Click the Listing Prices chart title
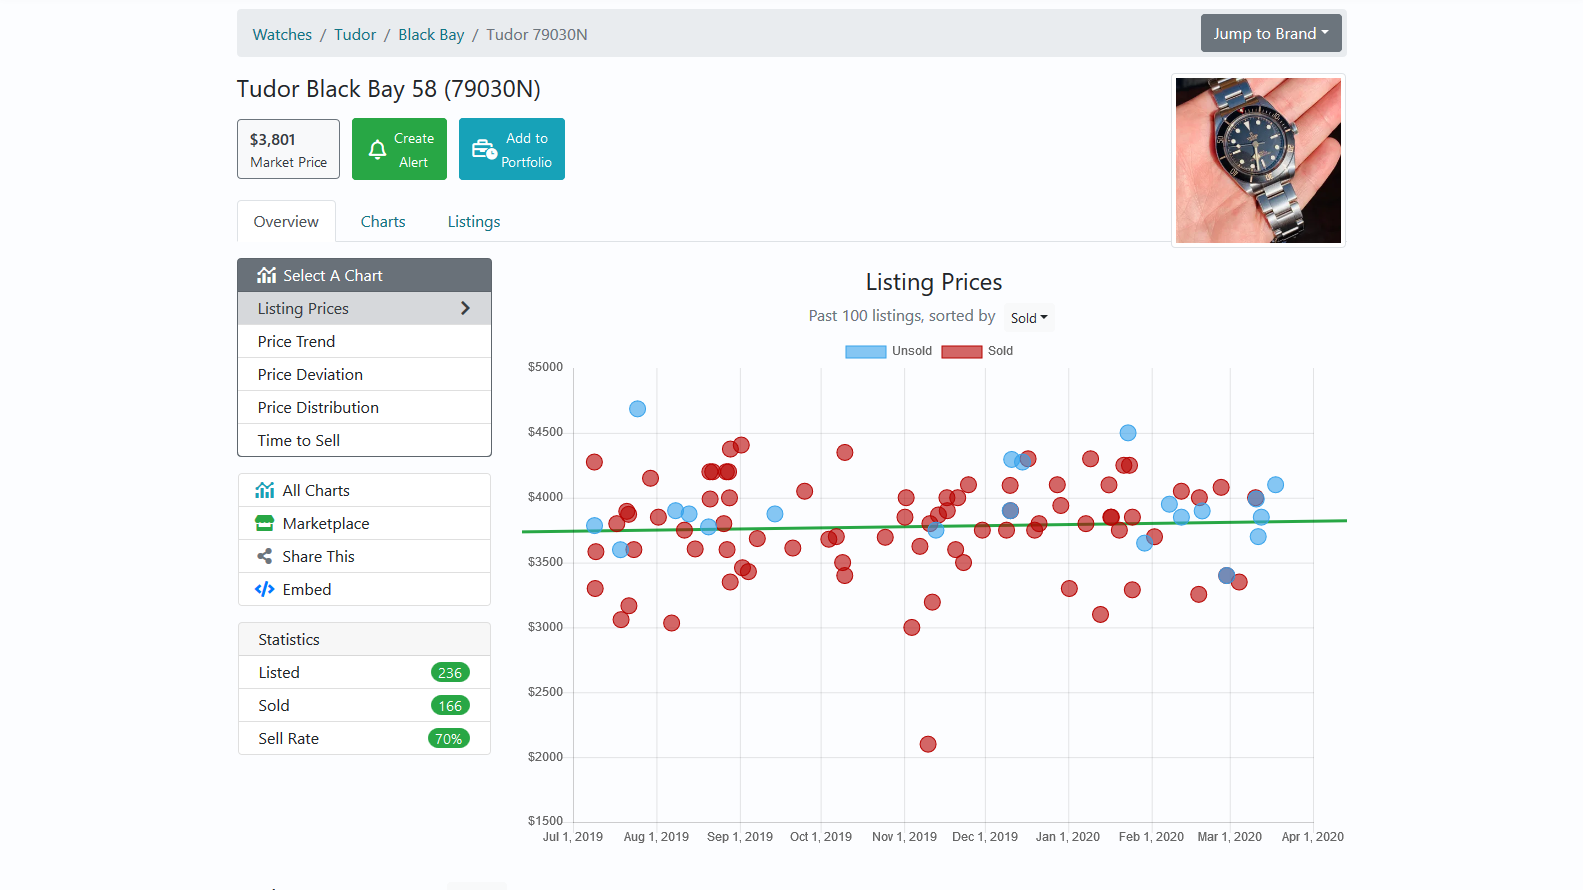Viewport: 1583px width, 890px height. [x=934, y=282]
